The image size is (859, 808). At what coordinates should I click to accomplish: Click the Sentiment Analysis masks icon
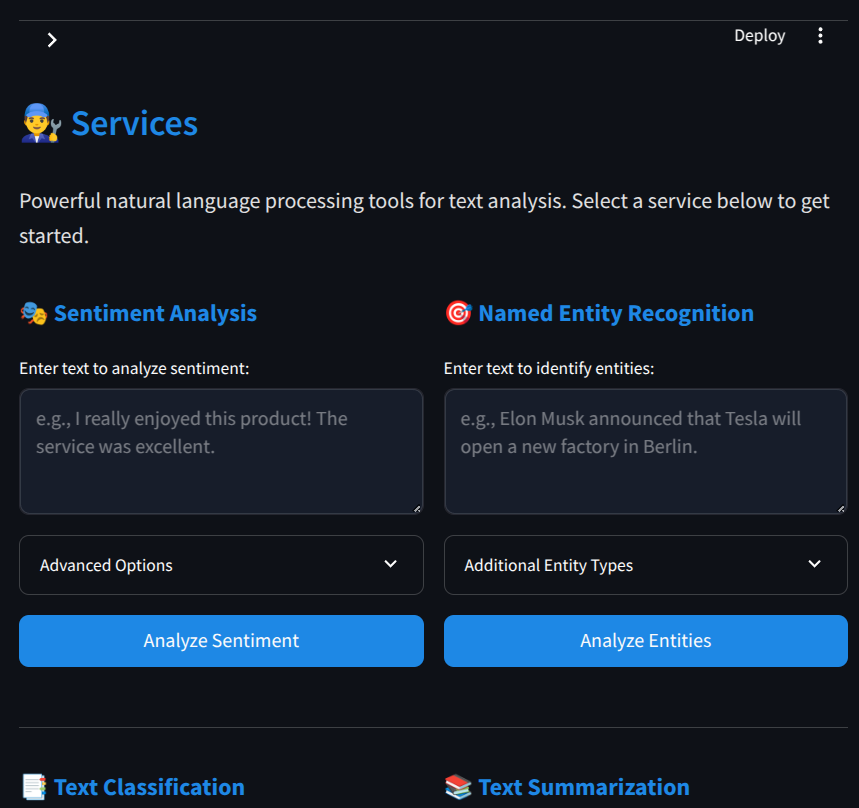[33, 314]
